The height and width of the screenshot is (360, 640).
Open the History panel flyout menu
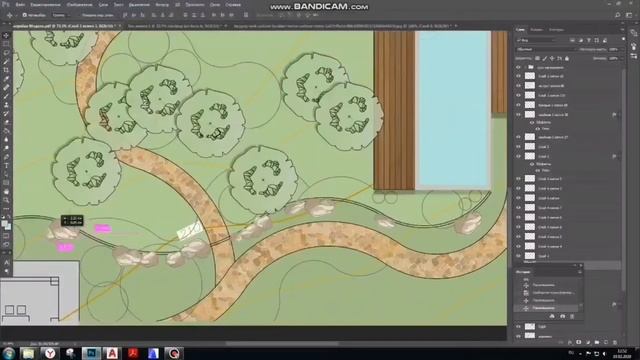pyautogui.click(x=580, y=271)
